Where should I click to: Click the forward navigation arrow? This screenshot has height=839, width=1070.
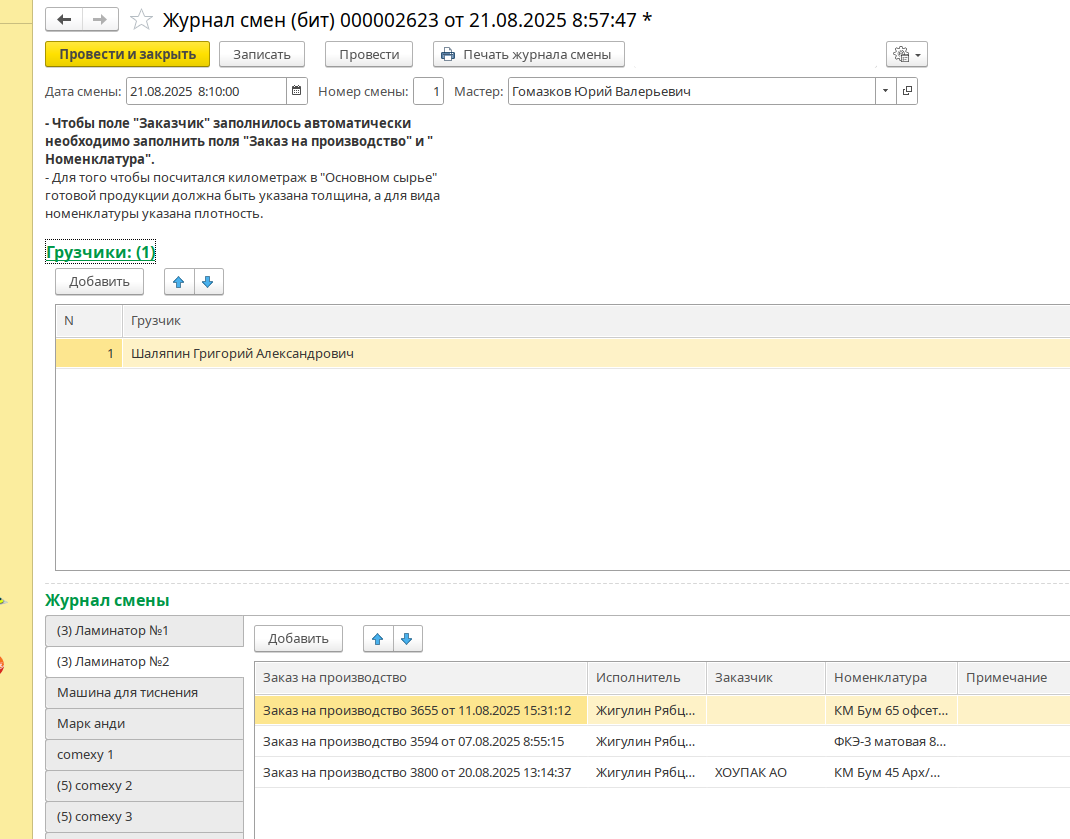coord(100,20)
